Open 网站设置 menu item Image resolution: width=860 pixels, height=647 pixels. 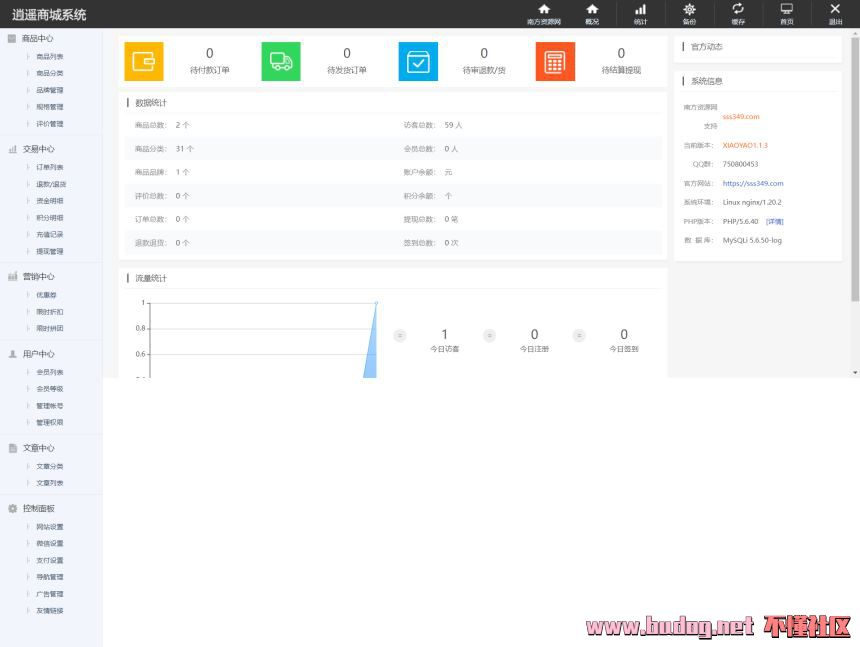pos(50,527)
